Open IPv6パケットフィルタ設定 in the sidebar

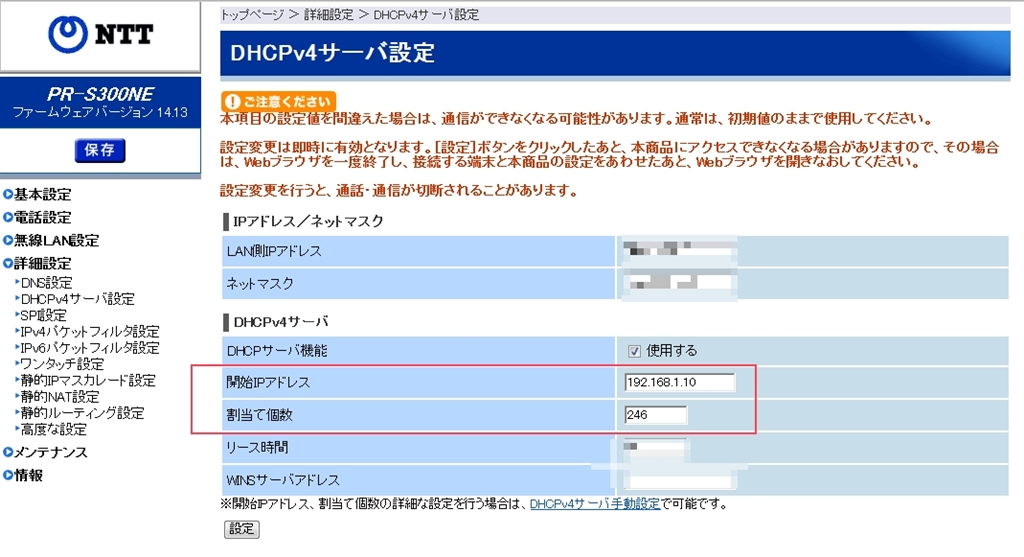[x=89, y=348]
